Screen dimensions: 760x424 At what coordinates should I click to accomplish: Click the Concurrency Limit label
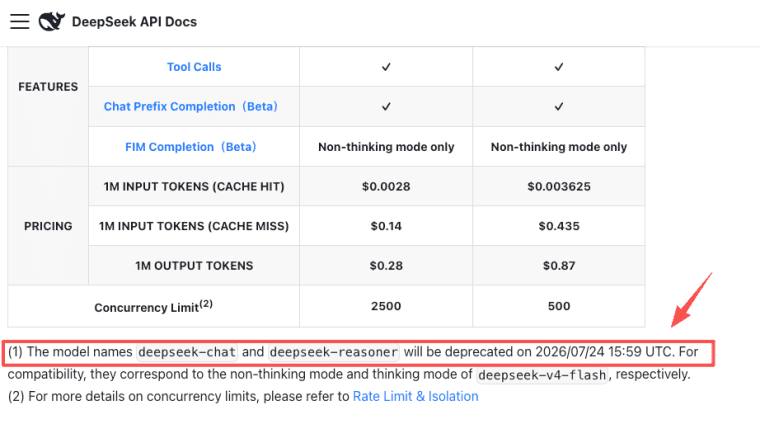coord(153,307)
